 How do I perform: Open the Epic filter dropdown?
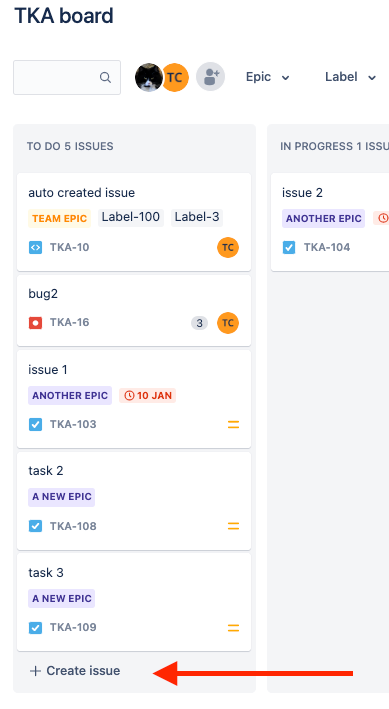tap(267, 77)
